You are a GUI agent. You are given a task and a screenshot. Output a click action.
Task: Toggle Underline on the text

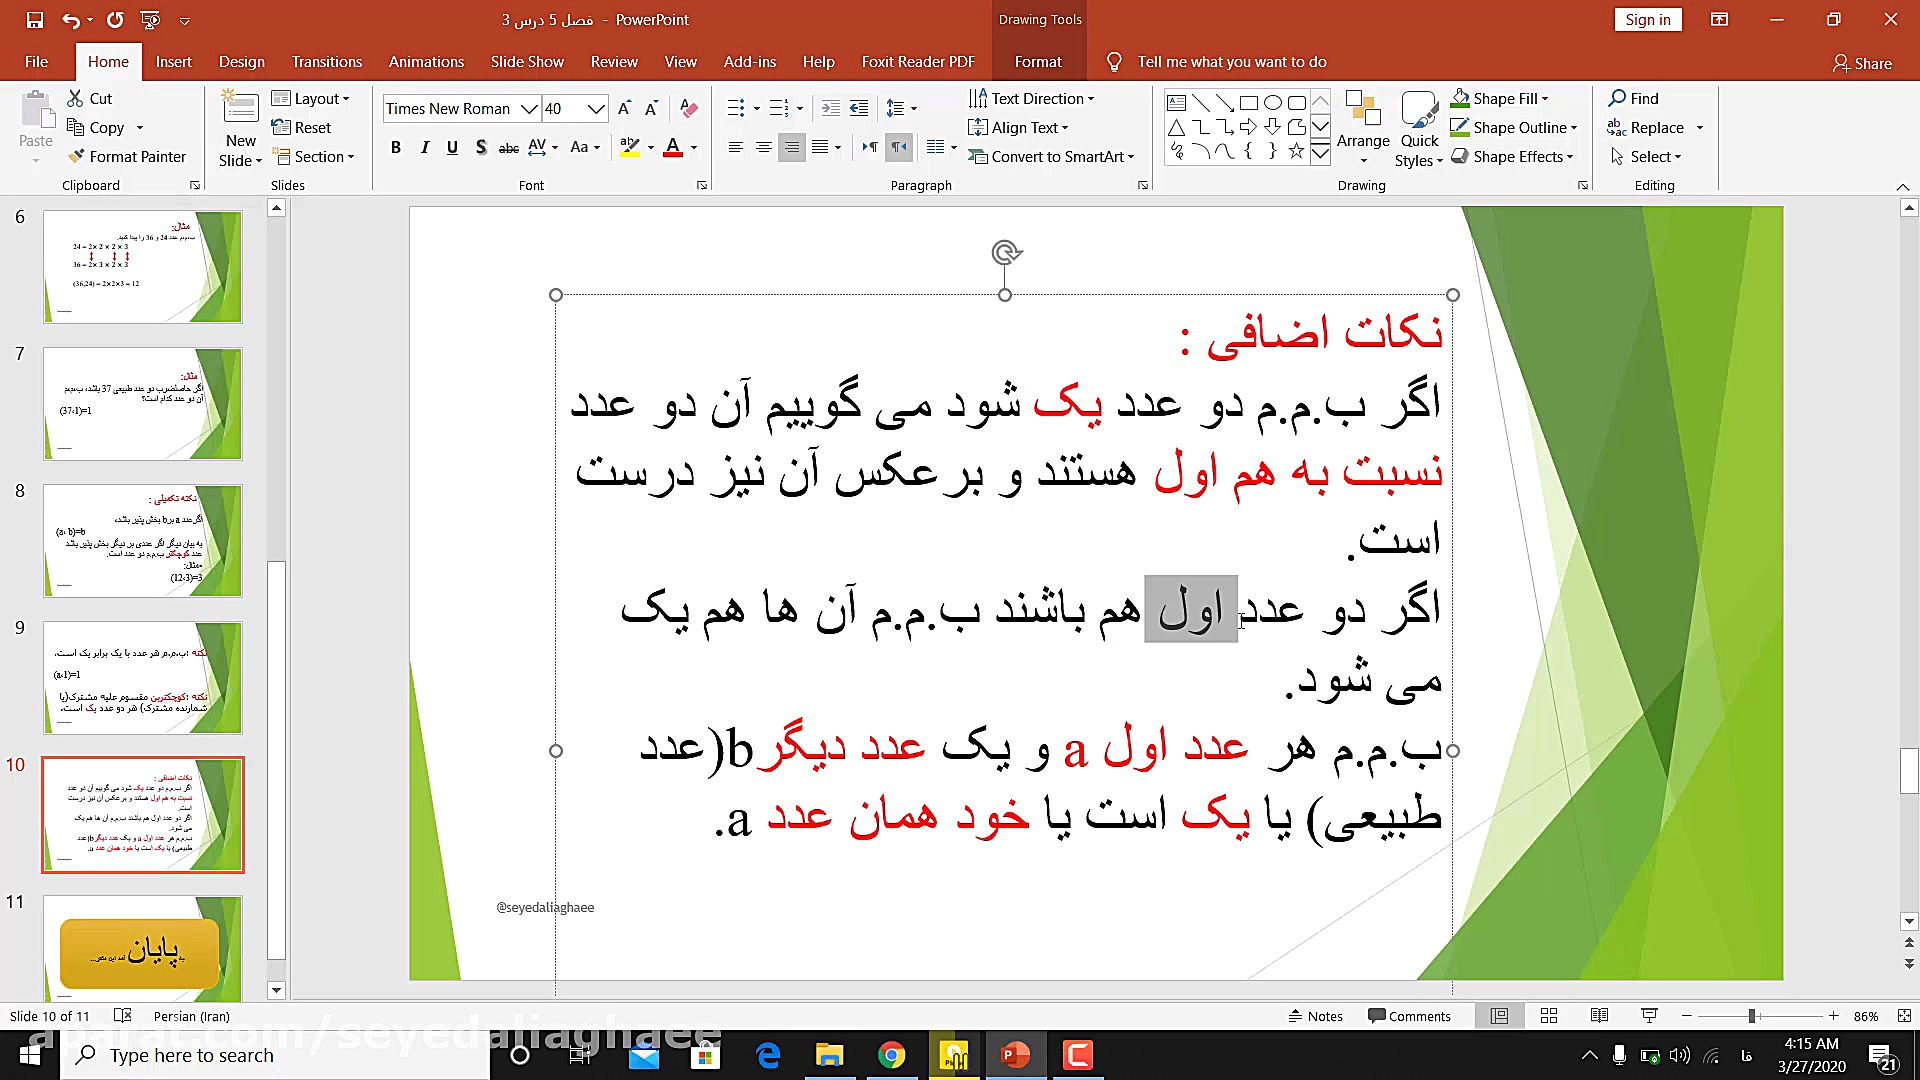452,147
